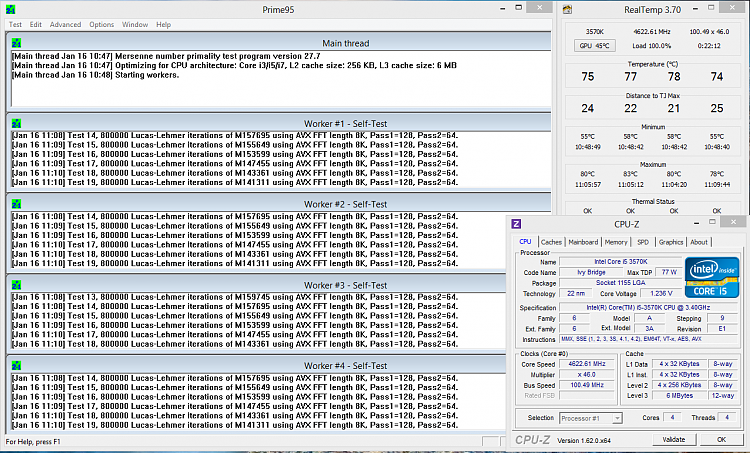The height and width of the screenshot is (453, 750).
Task: Click the Max TDP 77 W field
Action: click(x=669, y=272)
